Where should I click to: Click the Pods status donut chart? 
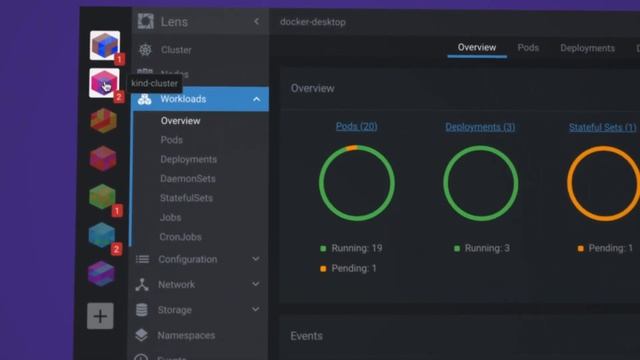(357, 183)
